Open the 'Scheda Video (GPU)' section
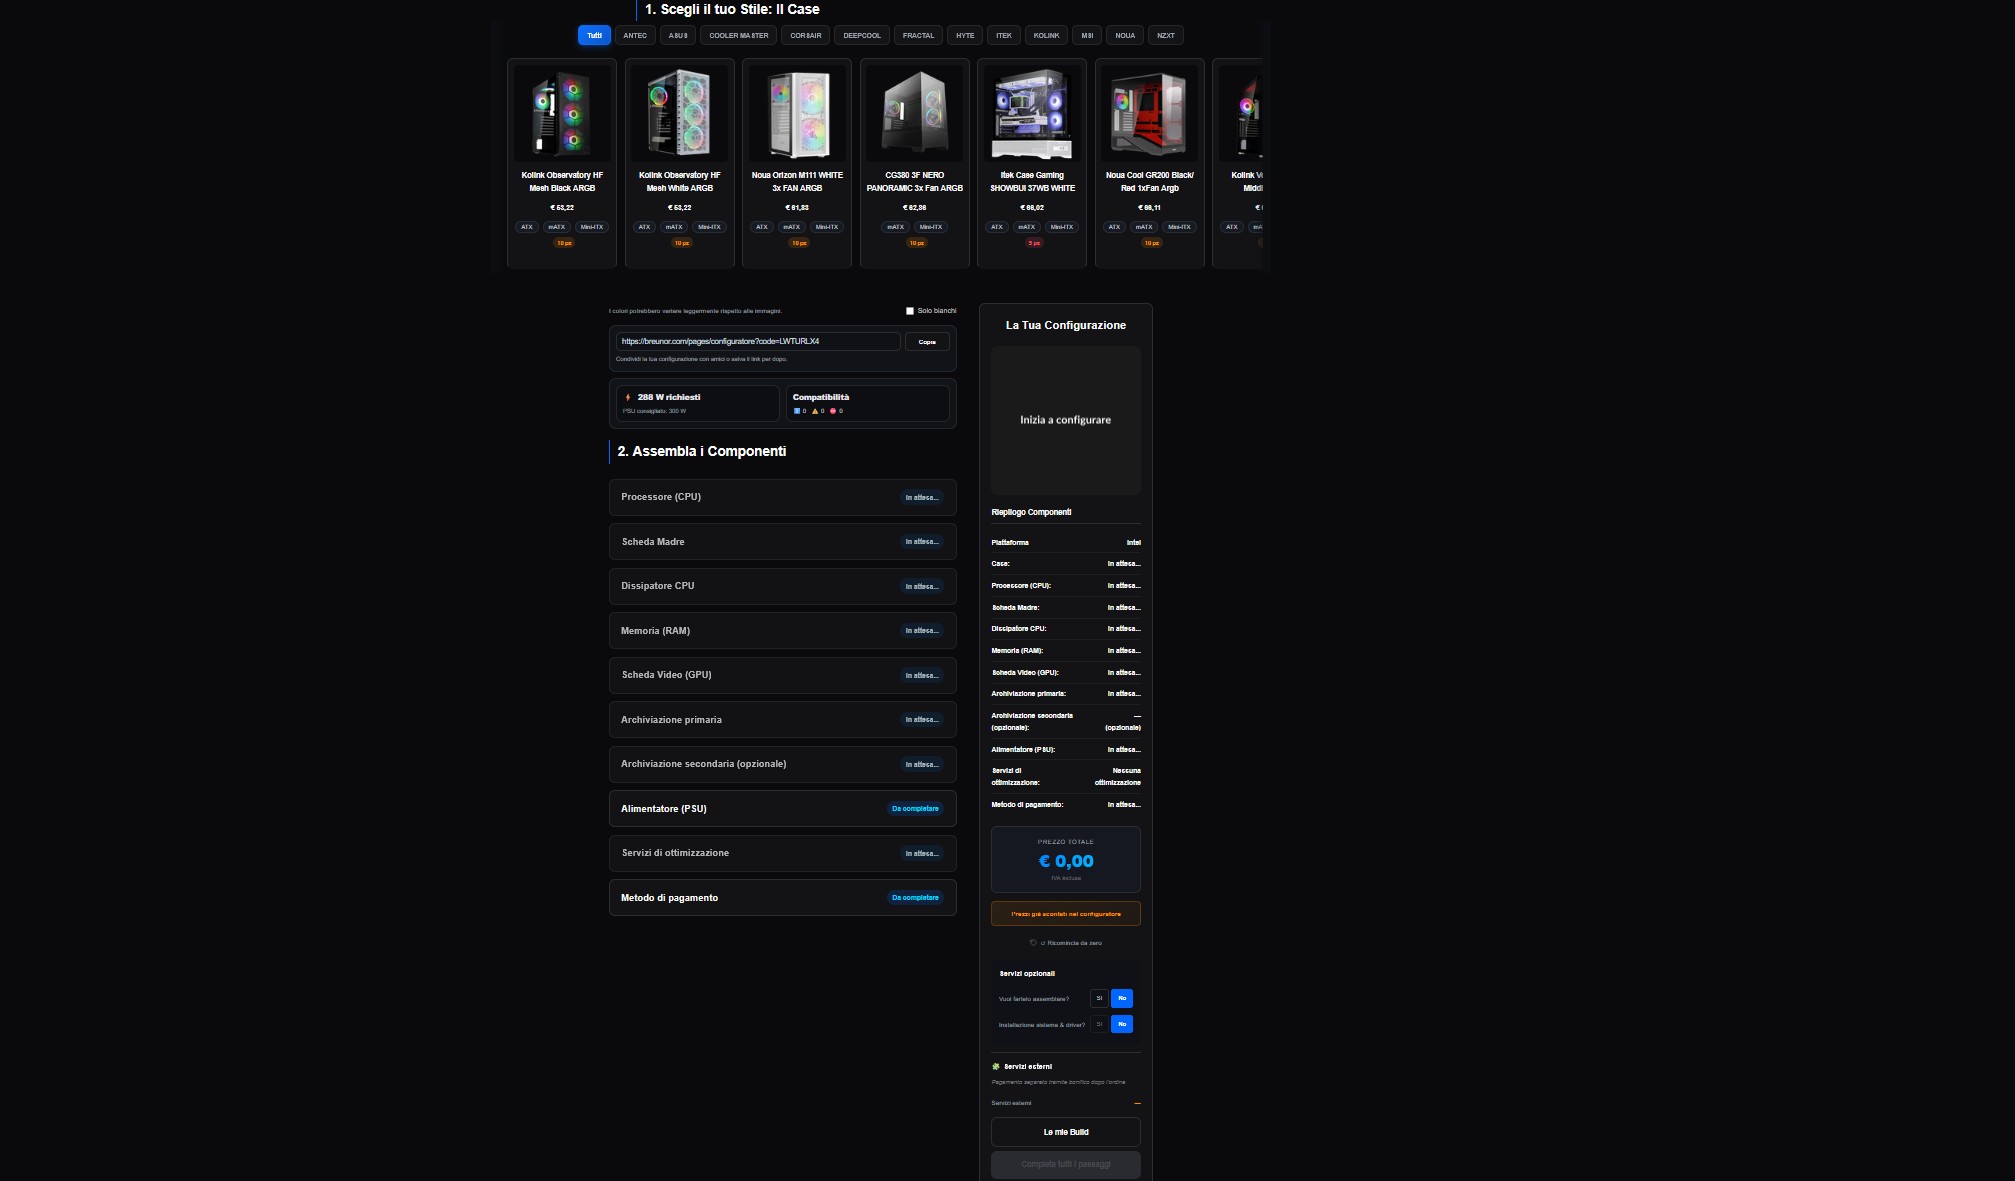2015x1181 pixels. click(782, 675)
